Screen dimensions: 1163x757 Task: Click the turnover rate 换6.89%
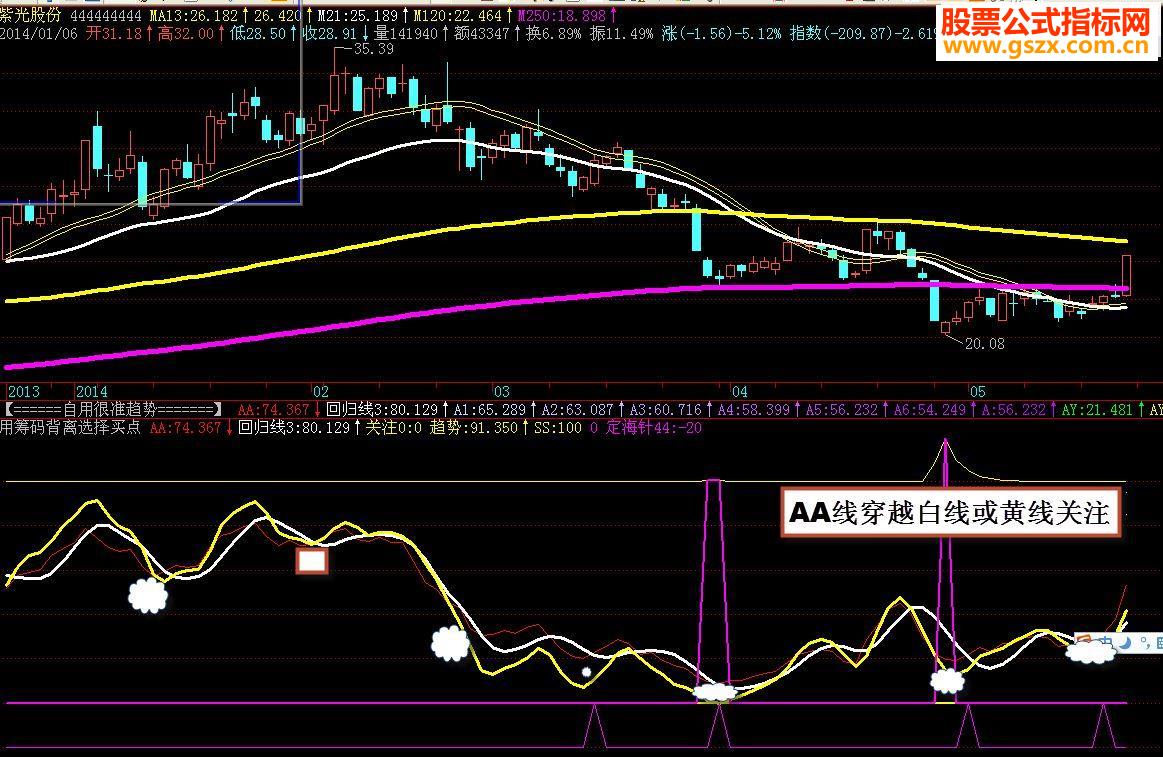click(554, 33)
